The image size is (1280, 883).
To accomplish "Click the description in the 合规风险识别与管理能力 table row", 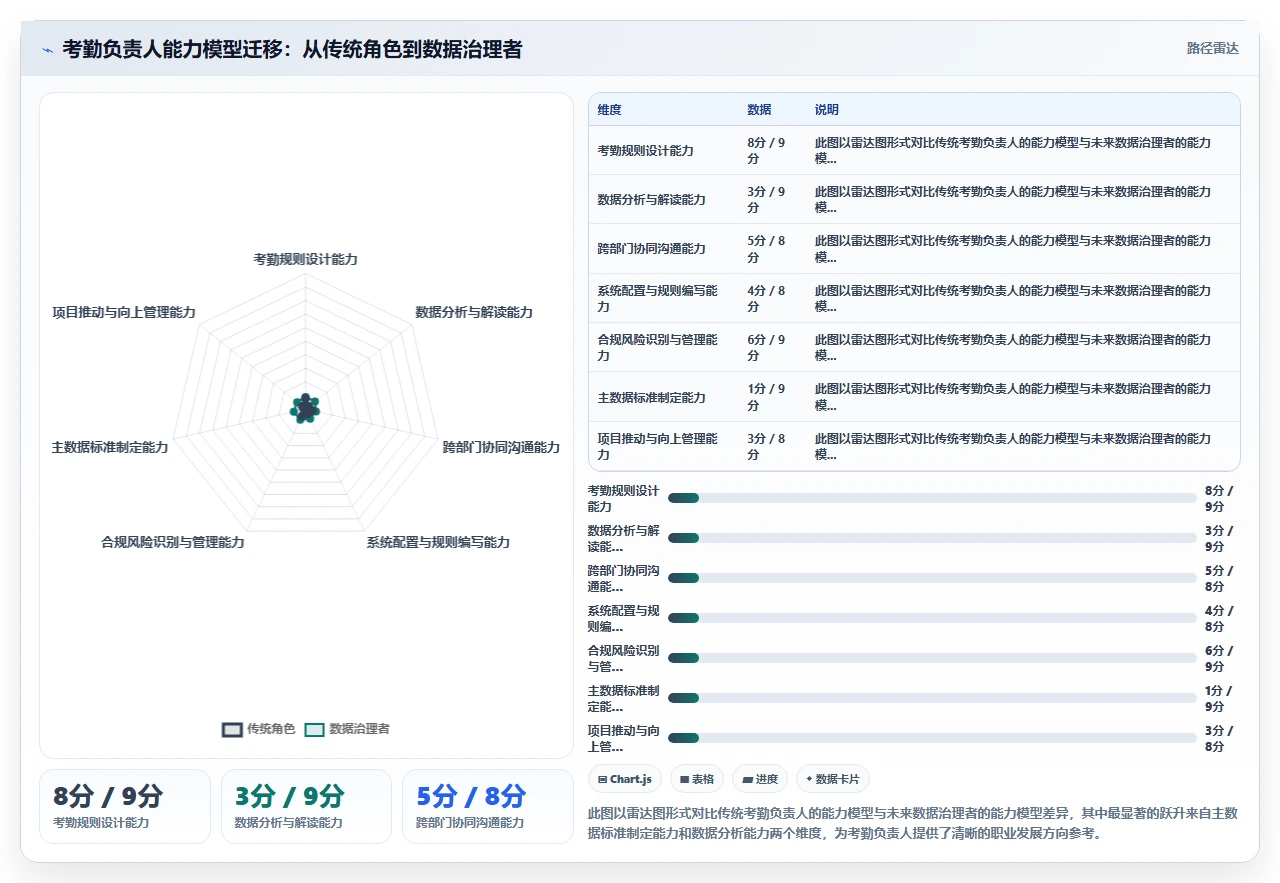I will click(x=1013, y=348).
